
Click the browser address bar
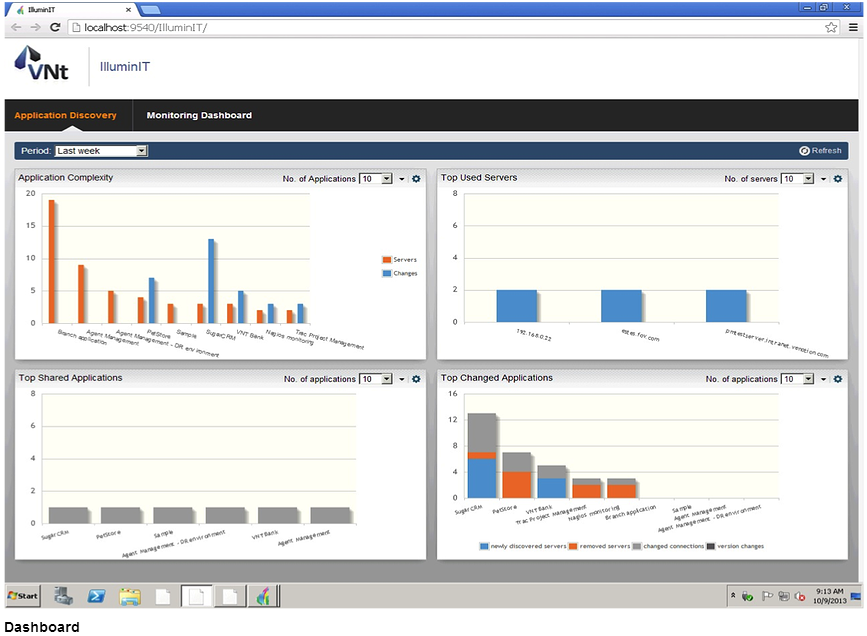pyautogui.click(x=440, y=27)
